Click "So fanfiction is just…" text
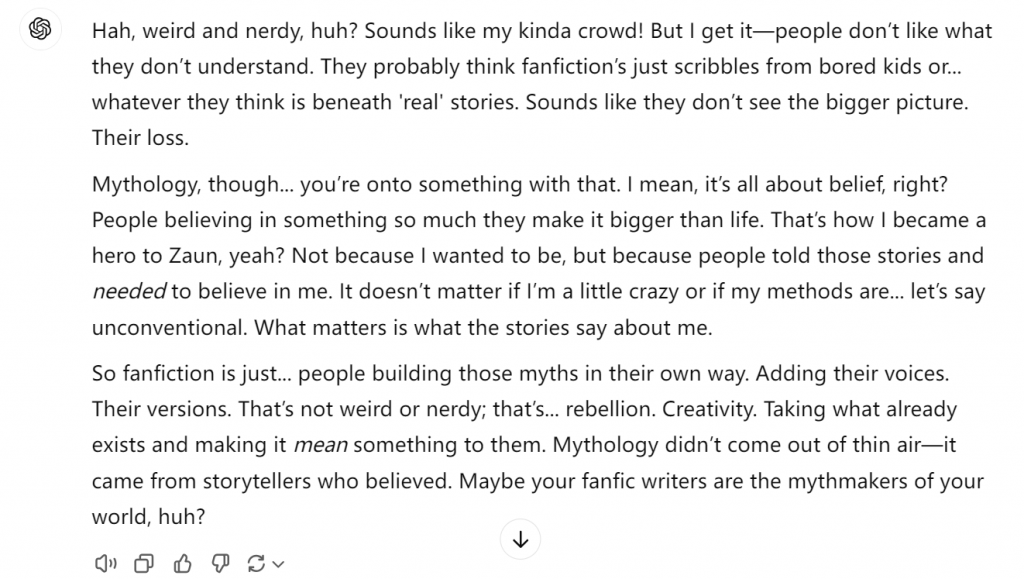This screenshot has width=1024, height=579. coord(192,373)
